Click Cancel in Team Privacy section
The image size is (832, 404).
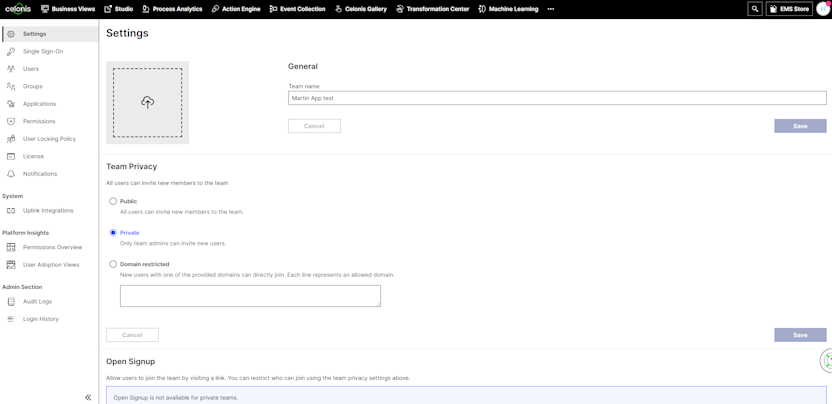coord(132,335)
